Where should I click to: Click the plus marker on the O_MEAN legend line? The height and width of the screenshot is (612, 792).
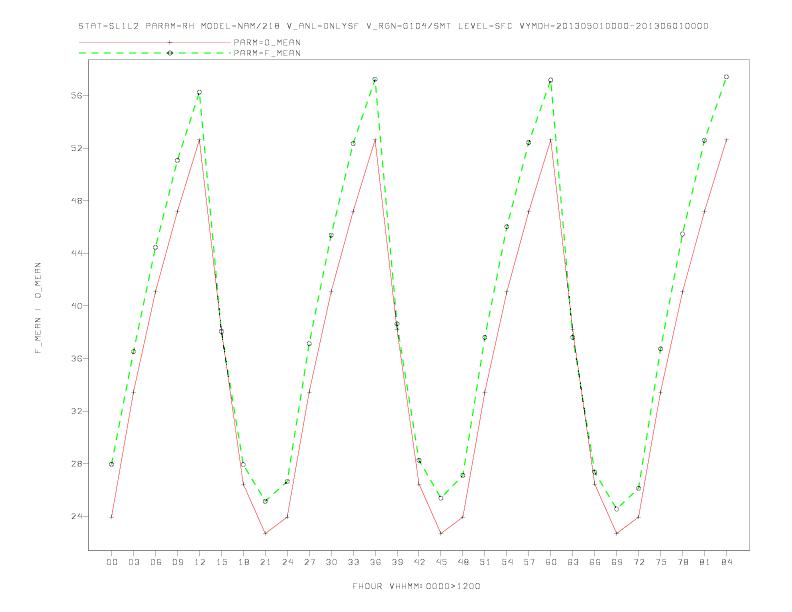tap(170, 42)
